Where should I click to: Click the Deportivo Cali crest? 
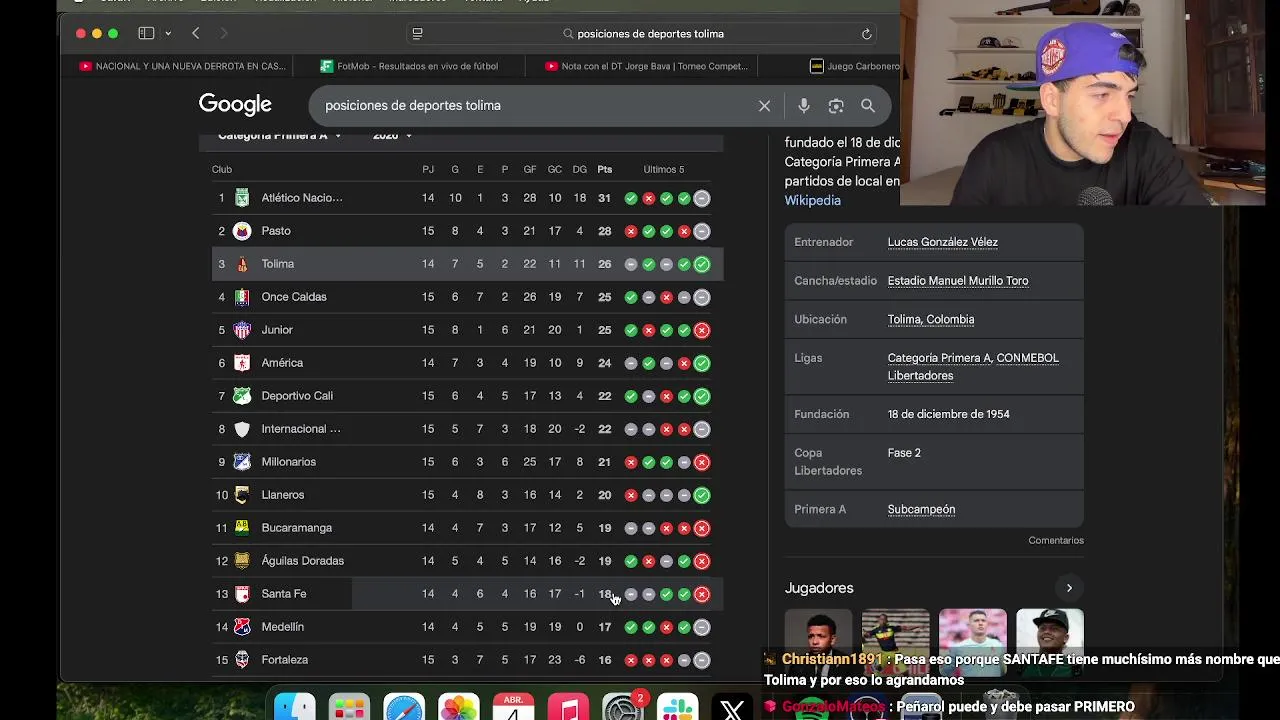point(242,396)
